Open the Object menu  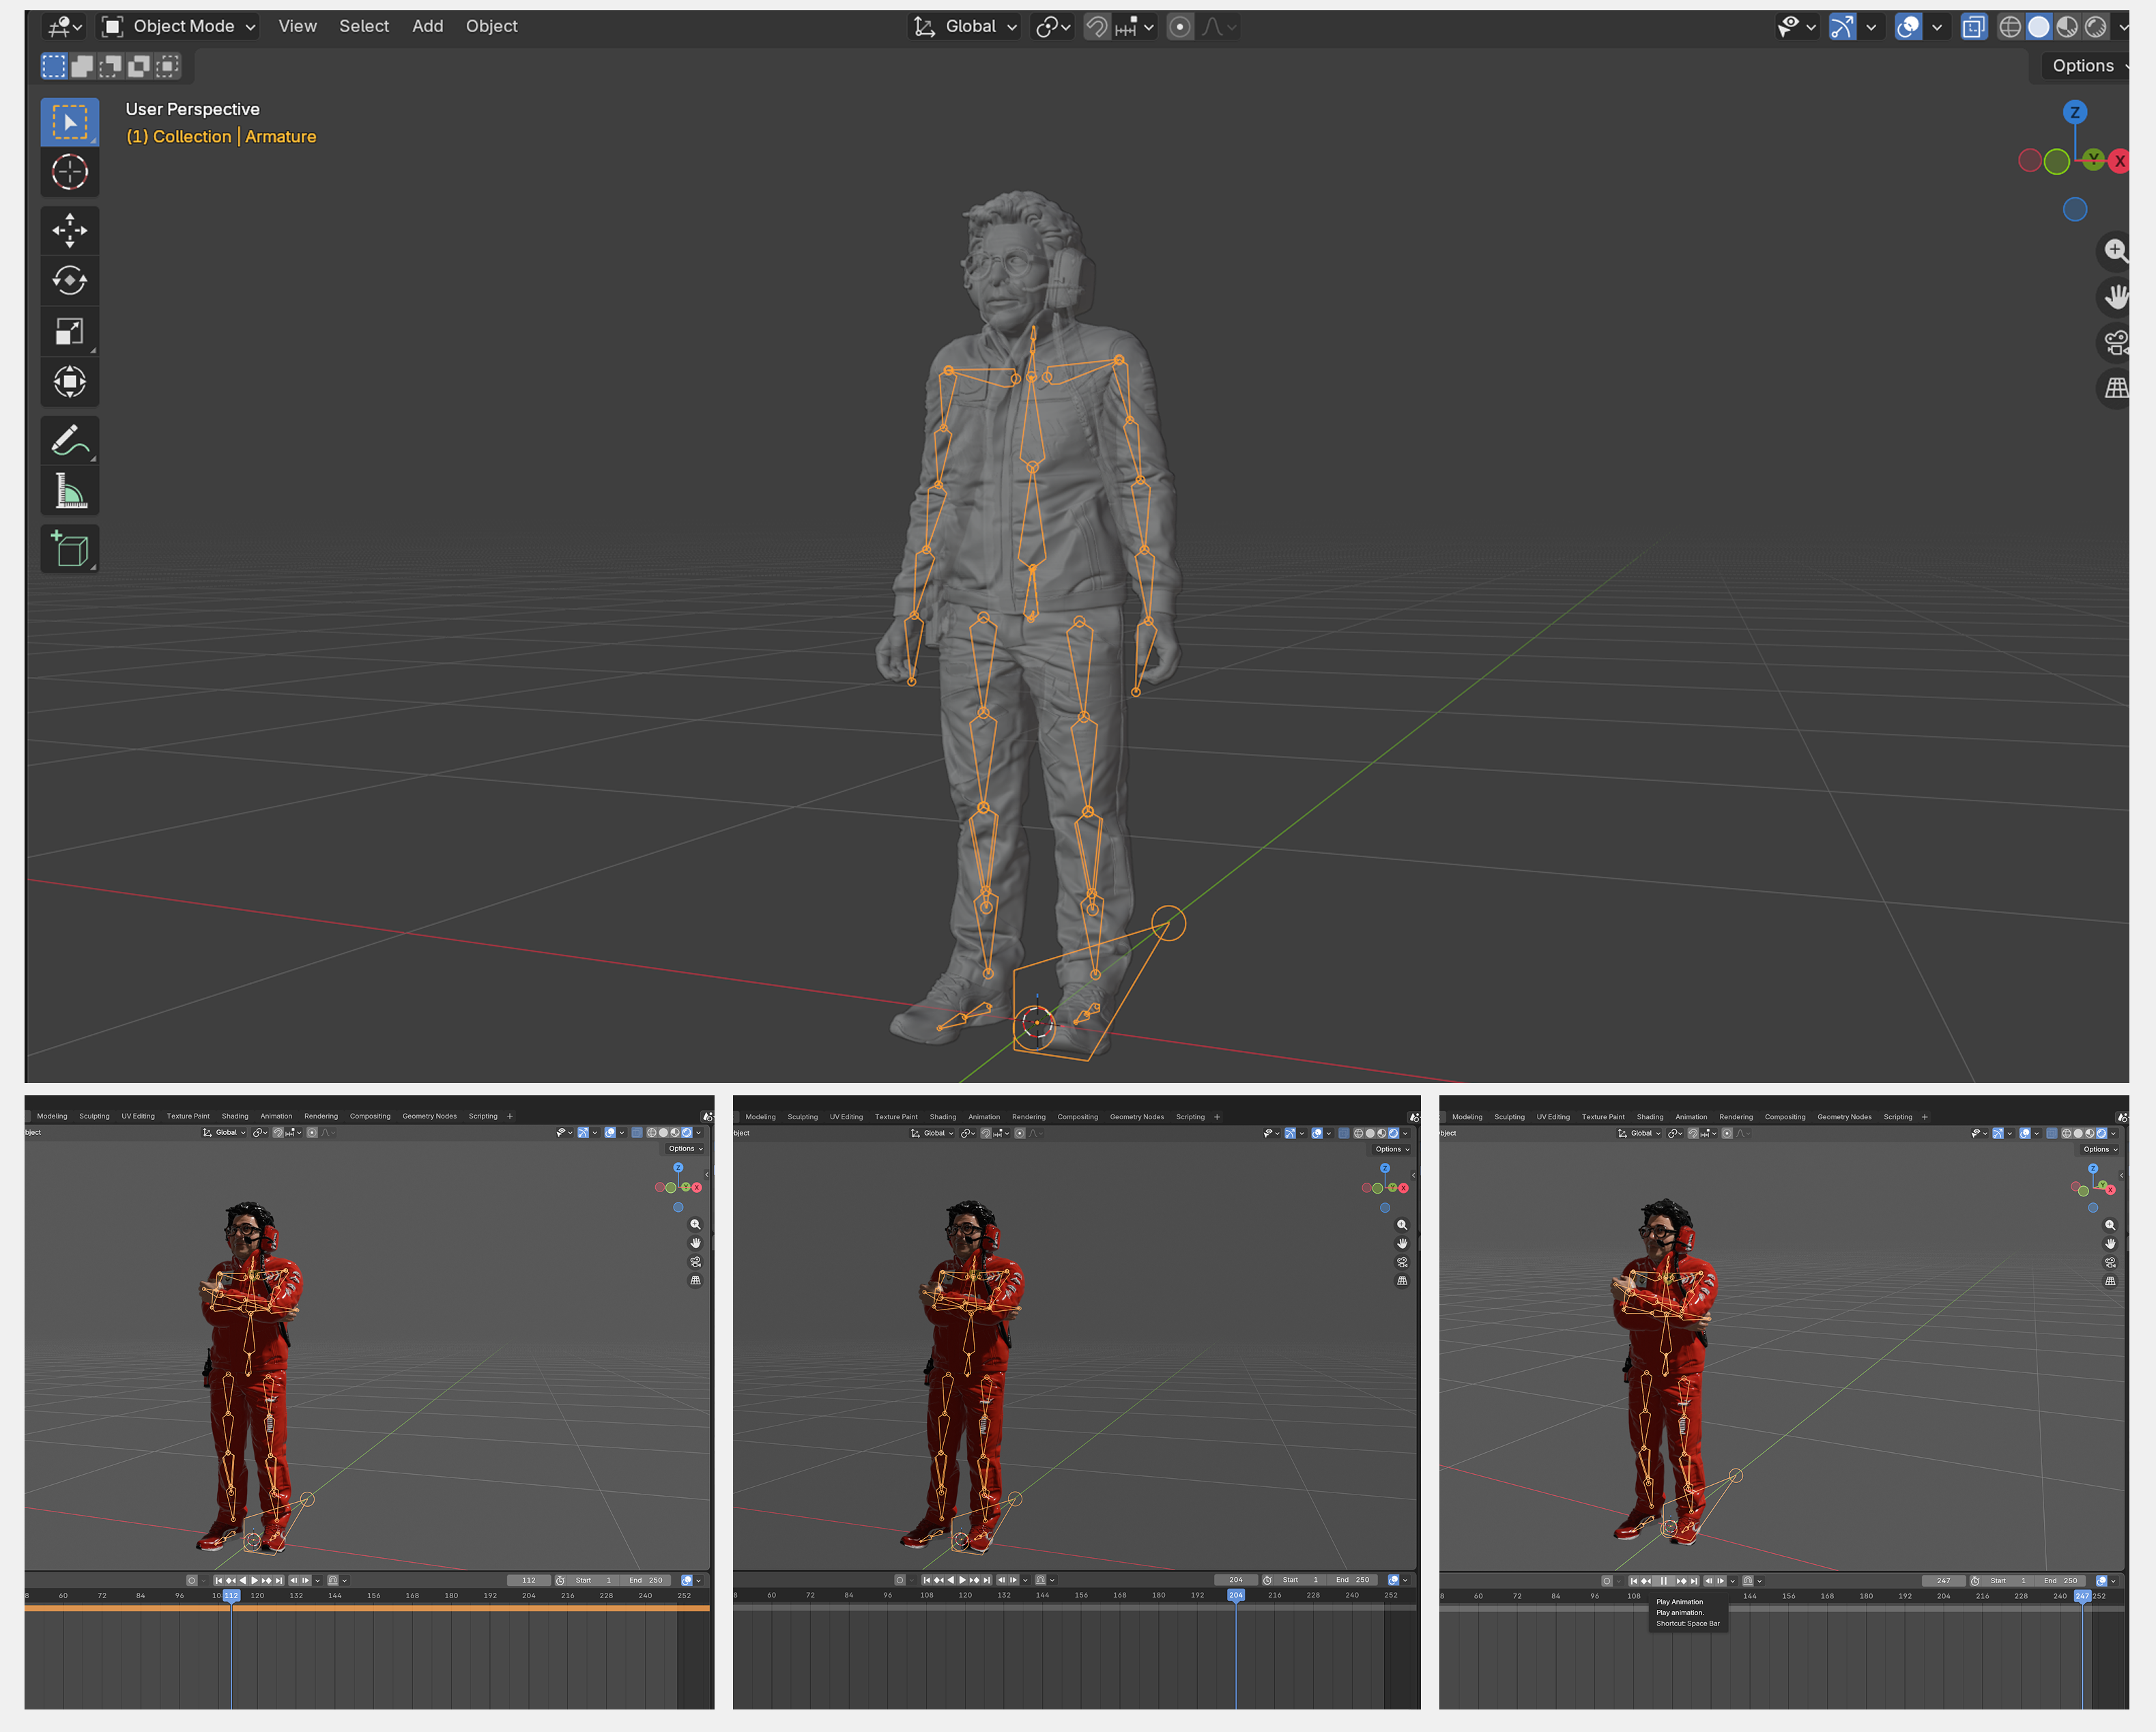coord(491,26)
